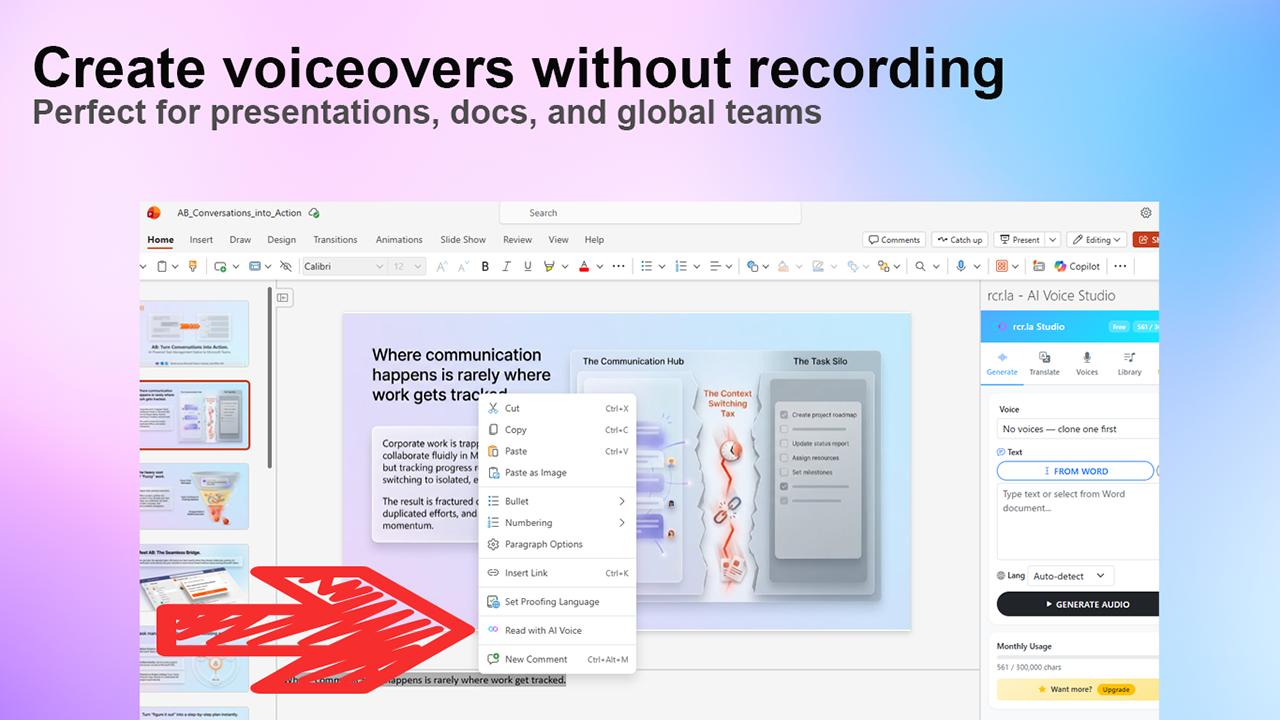This screenshot has height=720, width=1280.
Task: Open the Slide Show tab
Action: [x=463, y=240]
